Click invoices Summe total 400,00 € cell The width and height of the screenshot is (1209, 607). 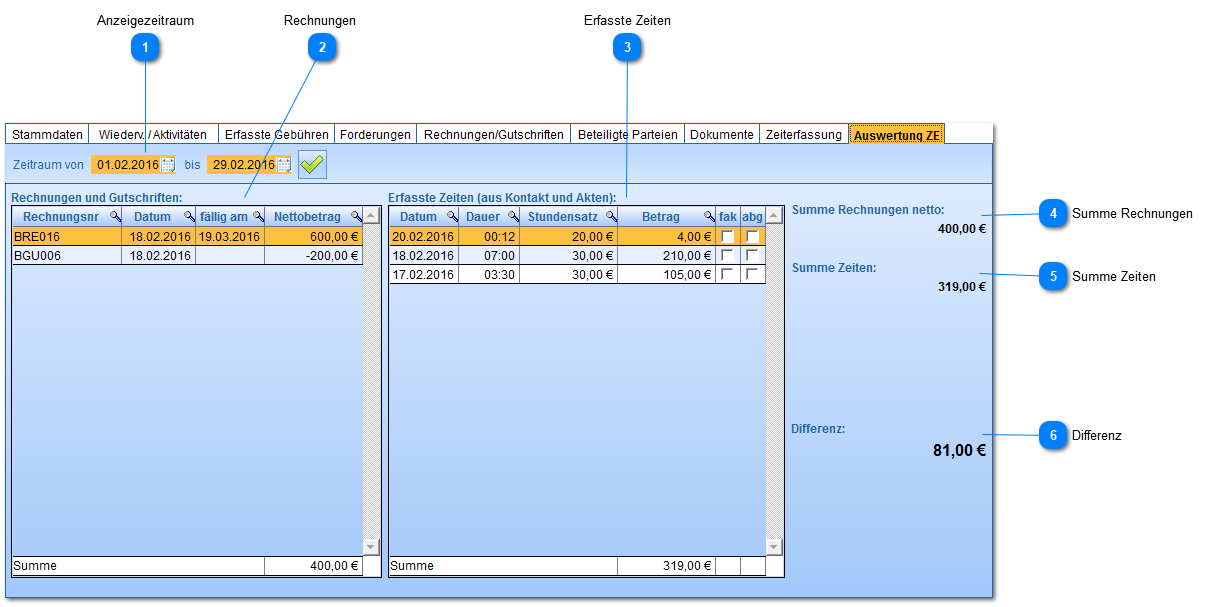coord(313,566)
